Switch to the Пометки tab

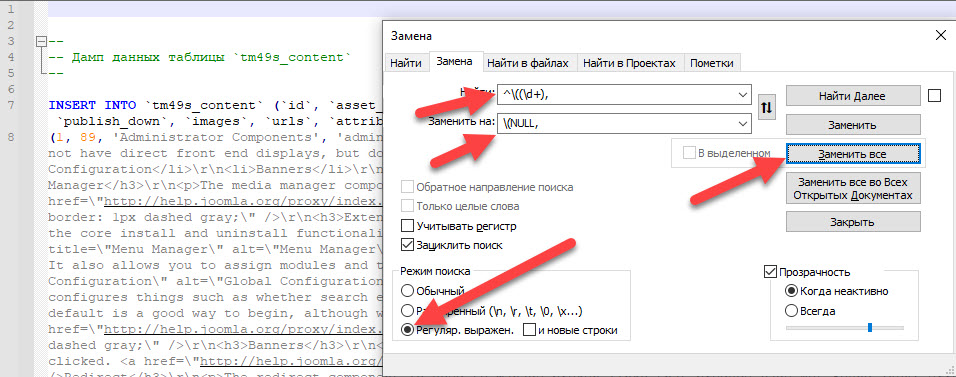point(713,63)
